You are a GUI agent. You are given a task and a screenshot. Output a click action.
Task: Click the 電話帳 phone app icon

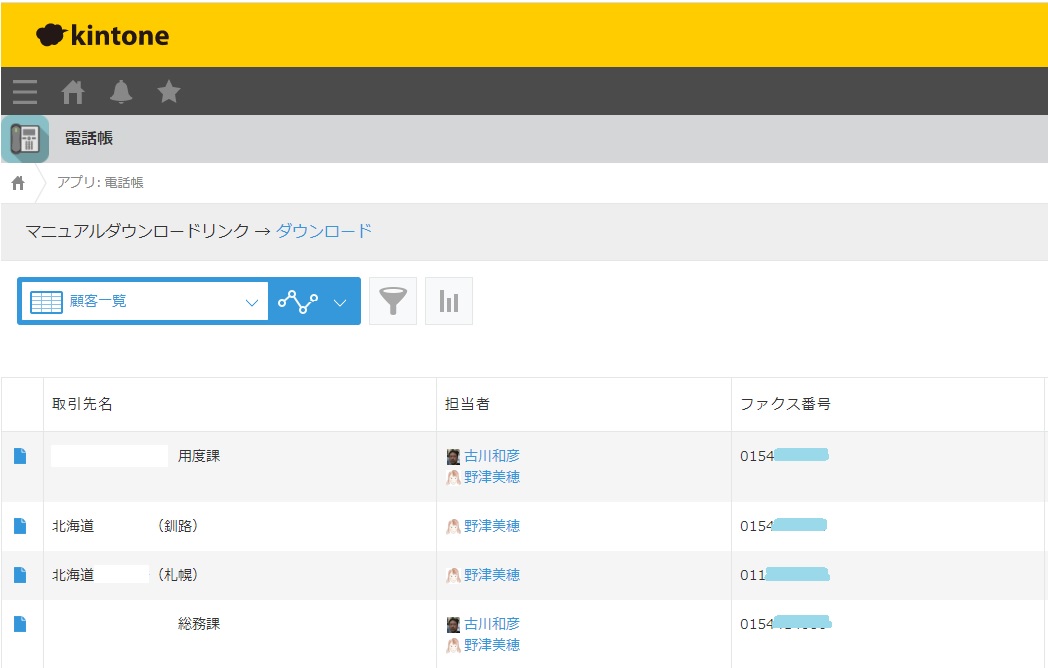point(25,139)
